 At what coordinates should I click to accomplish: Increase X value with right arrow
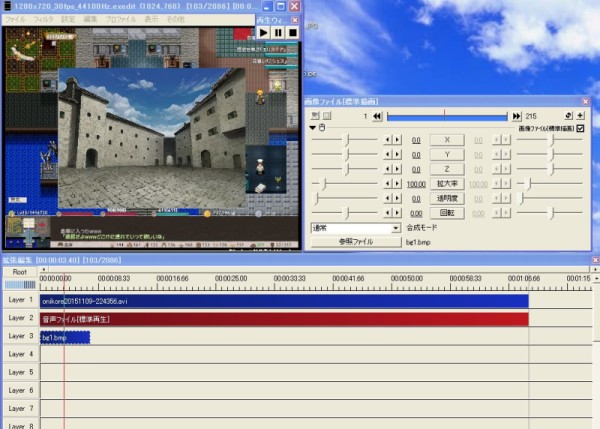pos(397,140)
